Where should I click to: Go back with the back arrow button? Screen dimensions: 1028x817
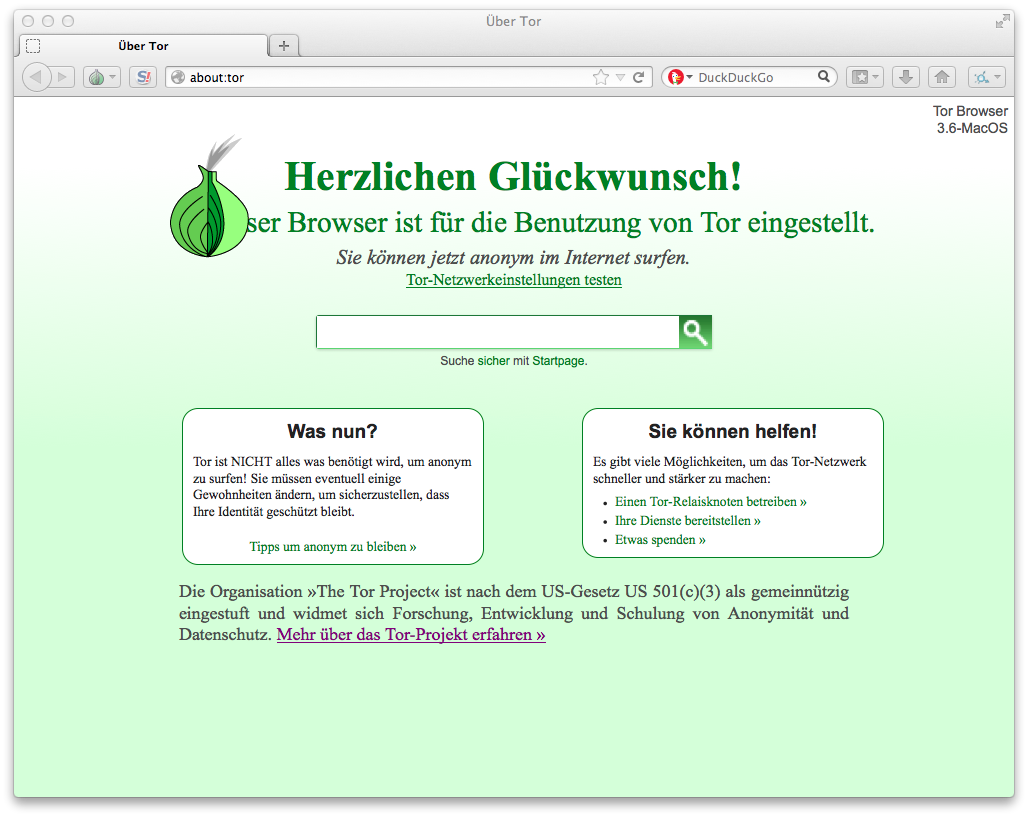point(37,77)
